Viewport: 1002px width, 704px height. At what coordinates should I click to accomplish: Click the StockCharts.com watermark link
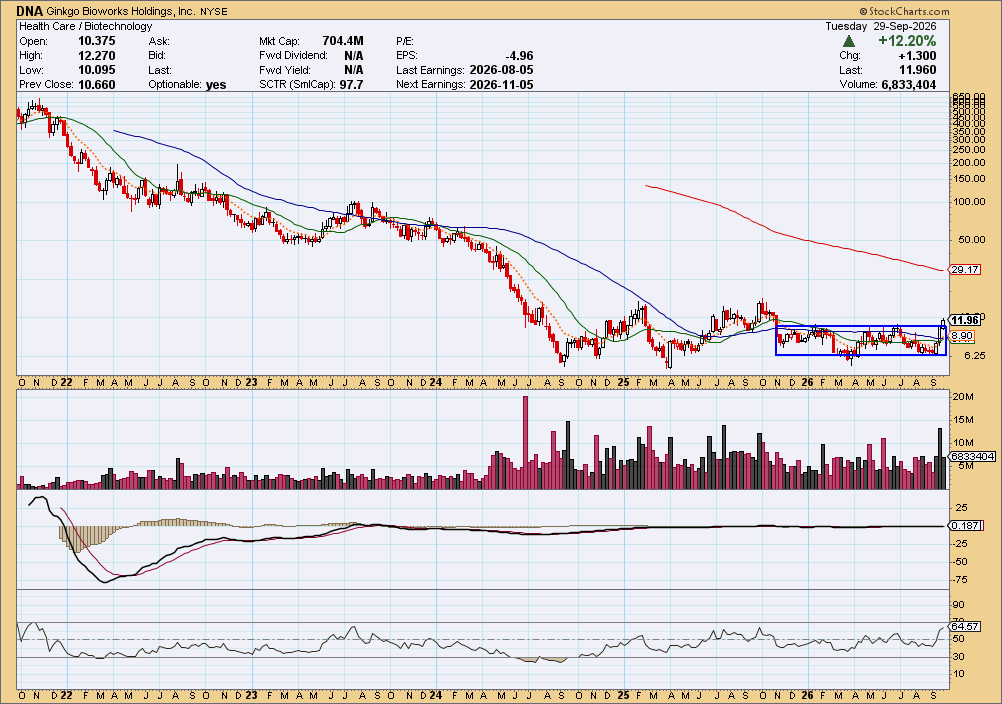(904, 11)
